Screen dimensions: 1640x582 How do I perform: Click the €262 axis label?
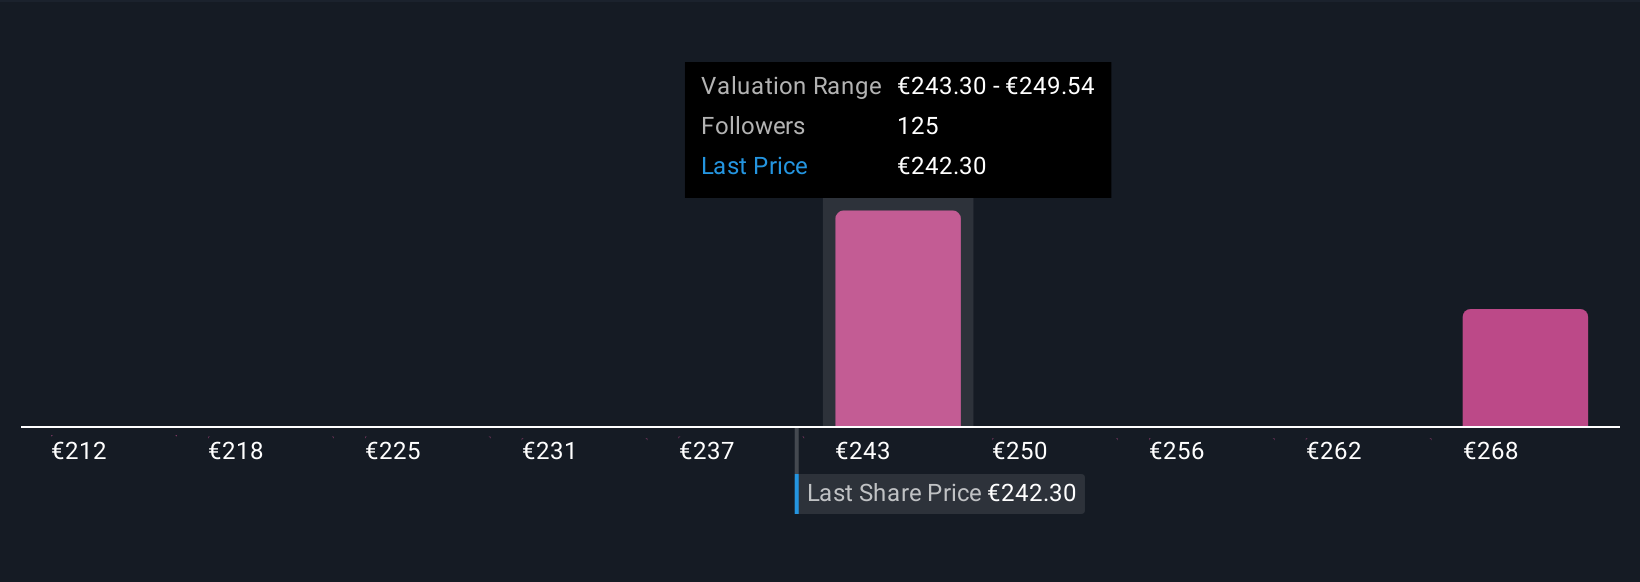pos(1333,451)
